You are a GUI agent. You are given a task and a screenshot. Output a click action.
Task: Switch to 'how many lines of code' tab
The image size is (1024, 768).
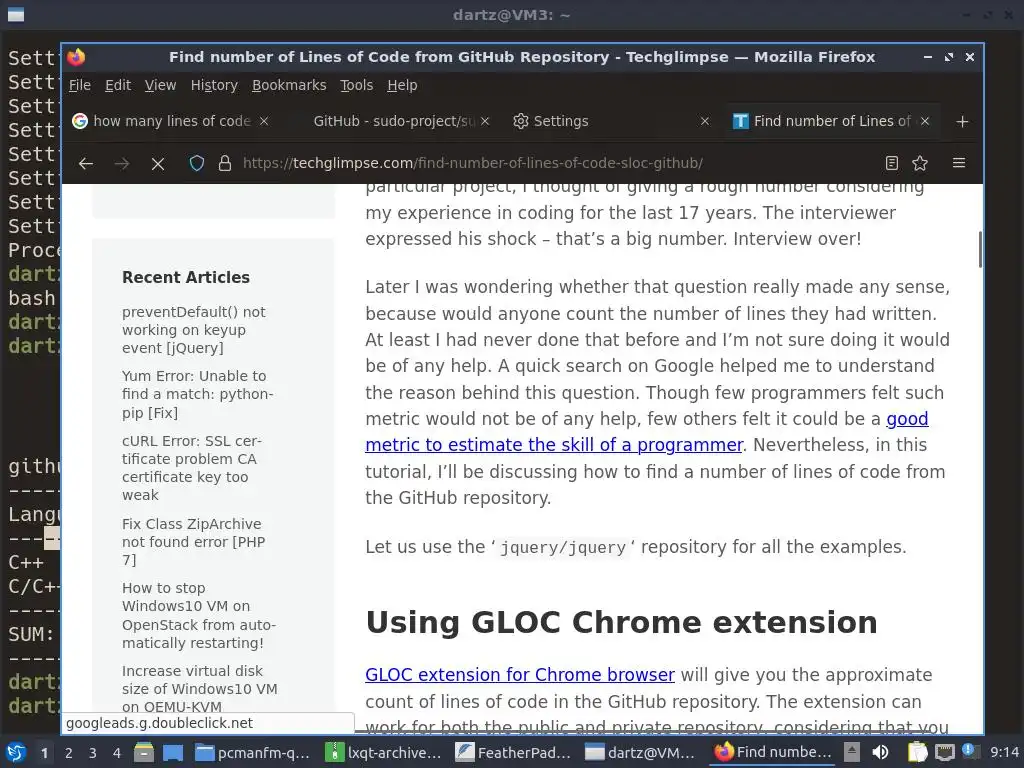172,121
